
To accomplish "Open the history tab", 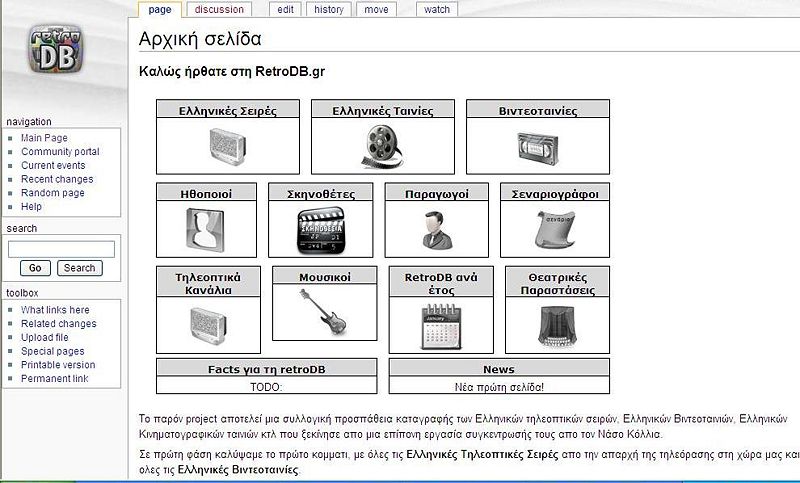I will point(329,10).
